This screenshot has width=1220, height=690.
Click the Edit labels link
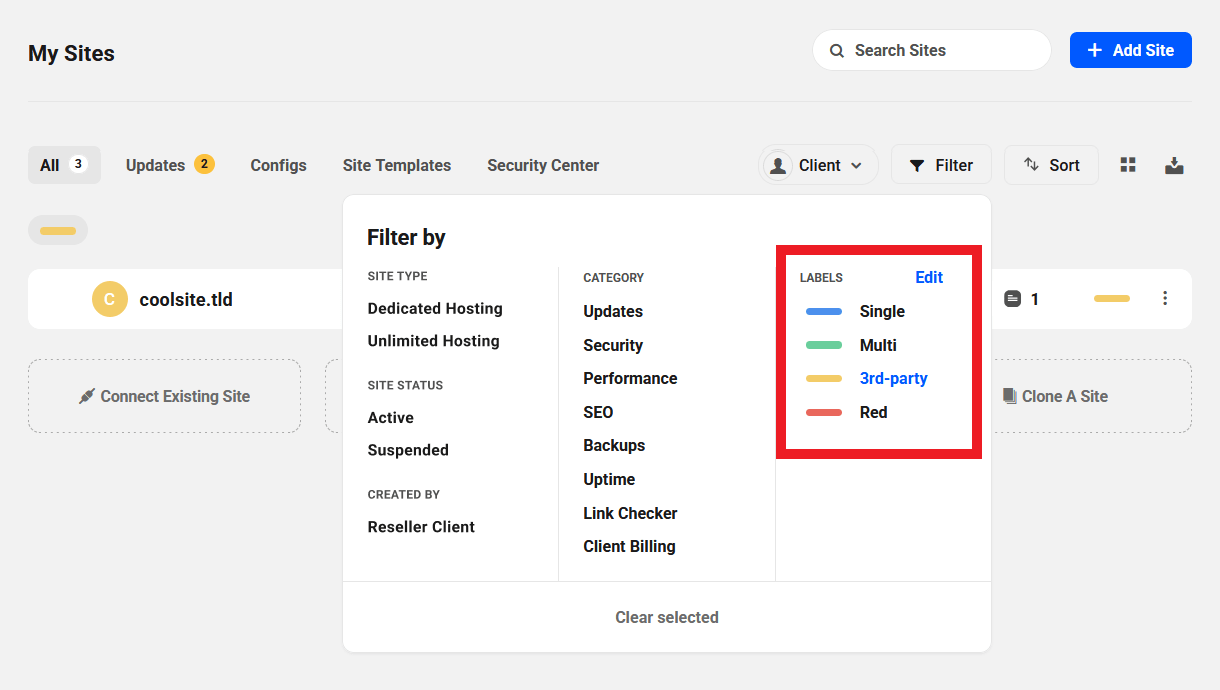coord(929,277)
